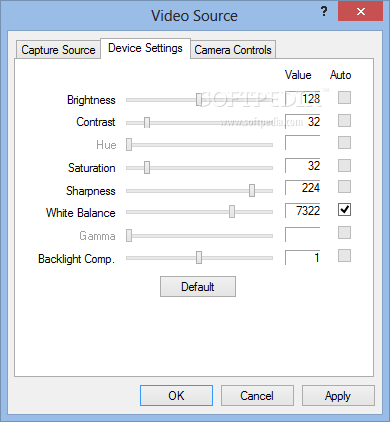Switch to the Camera Controls tab
The image size is (390, 422).
pyautogui.click(x=233, y=50)
